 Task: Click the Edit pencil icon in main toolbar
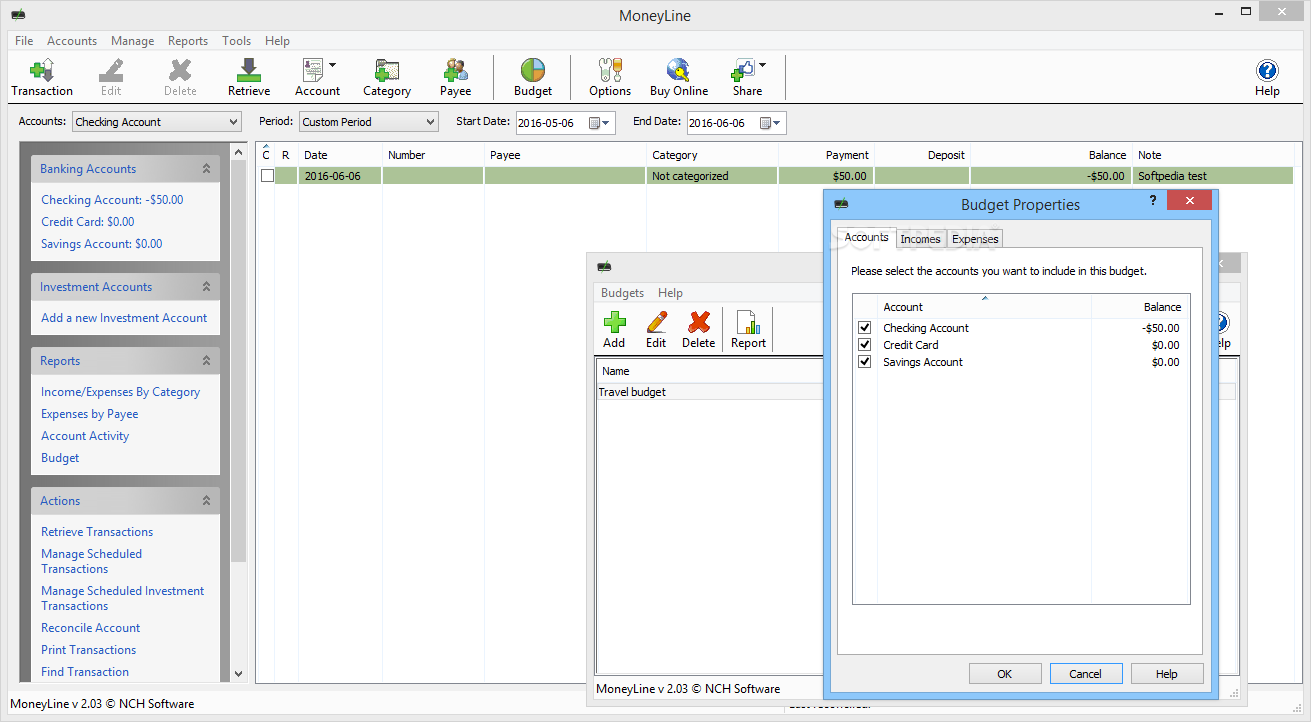111,78
